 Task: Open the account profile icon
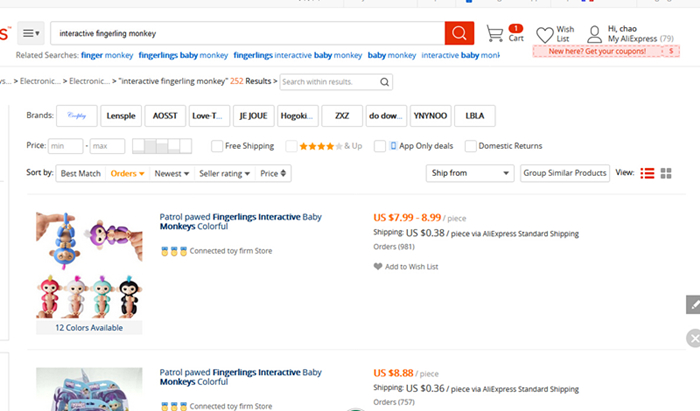tap(594, 34)
